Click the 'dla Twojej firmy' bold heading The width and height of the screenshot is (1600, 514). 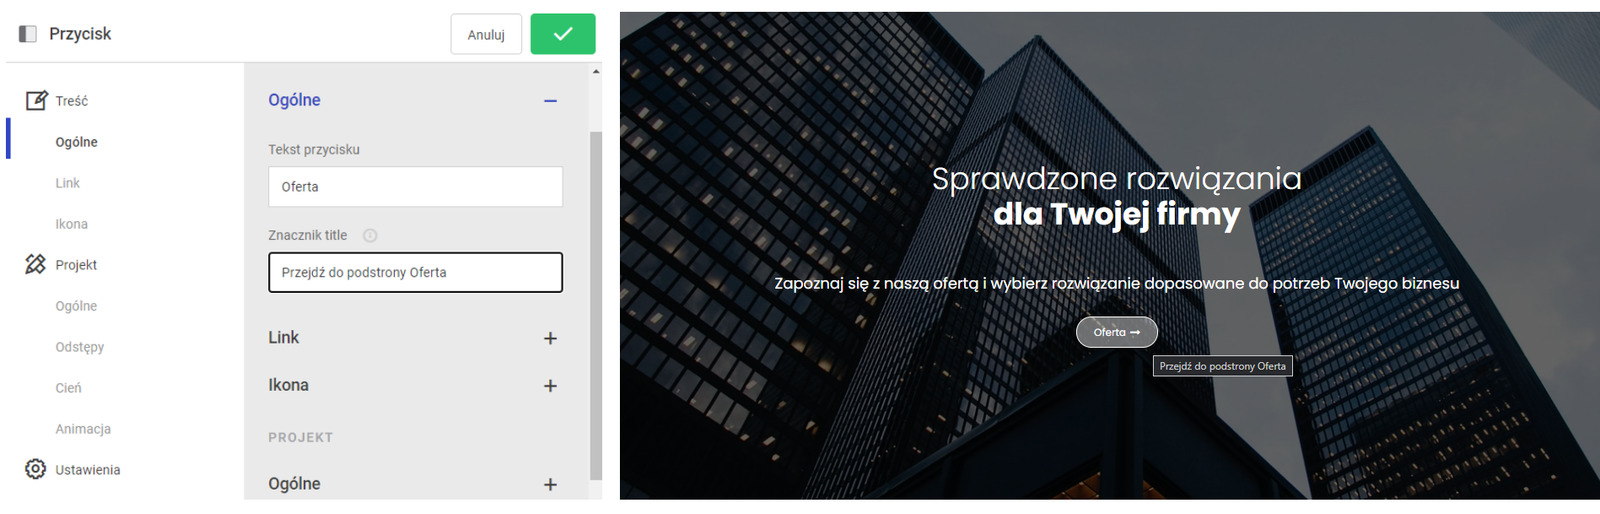[x=1116, y=214]
